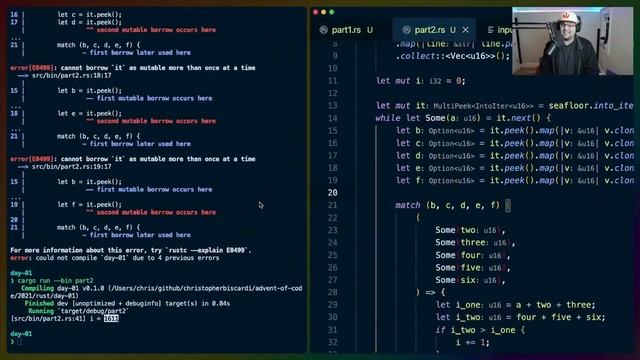The height and width of the screenshot is (360, 640).
Task: Click 'let i_one: u16 = a + two + three;'
Action: click(x=516, y=305)
